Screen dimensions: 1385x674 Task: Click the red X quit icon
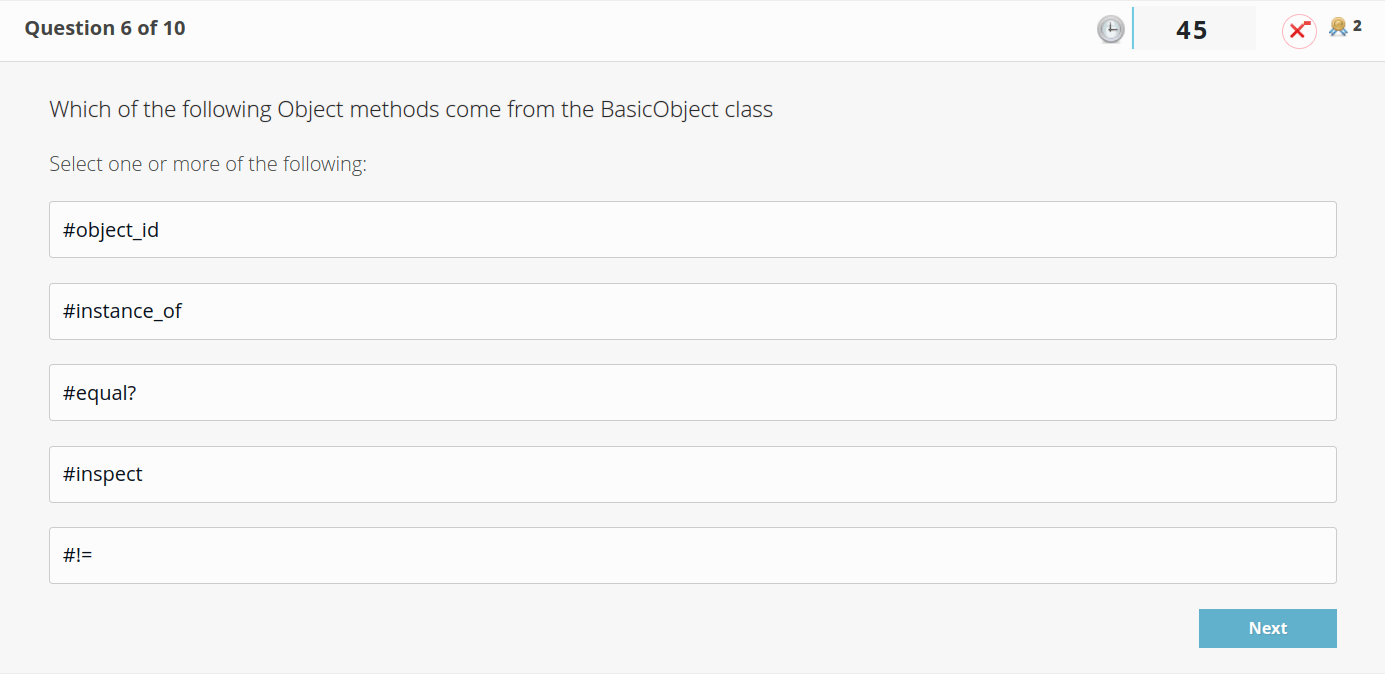(x=1299, y=31)
